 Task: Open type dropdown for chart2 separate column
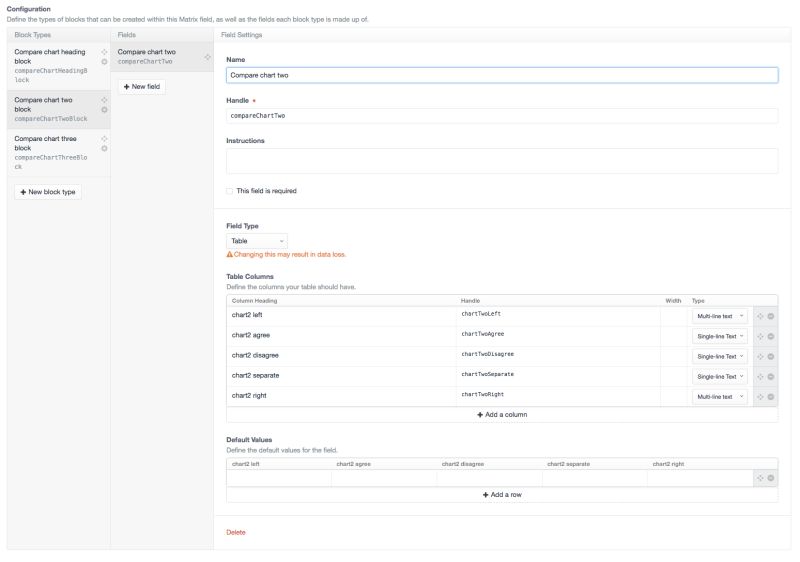tap(719, 376)
